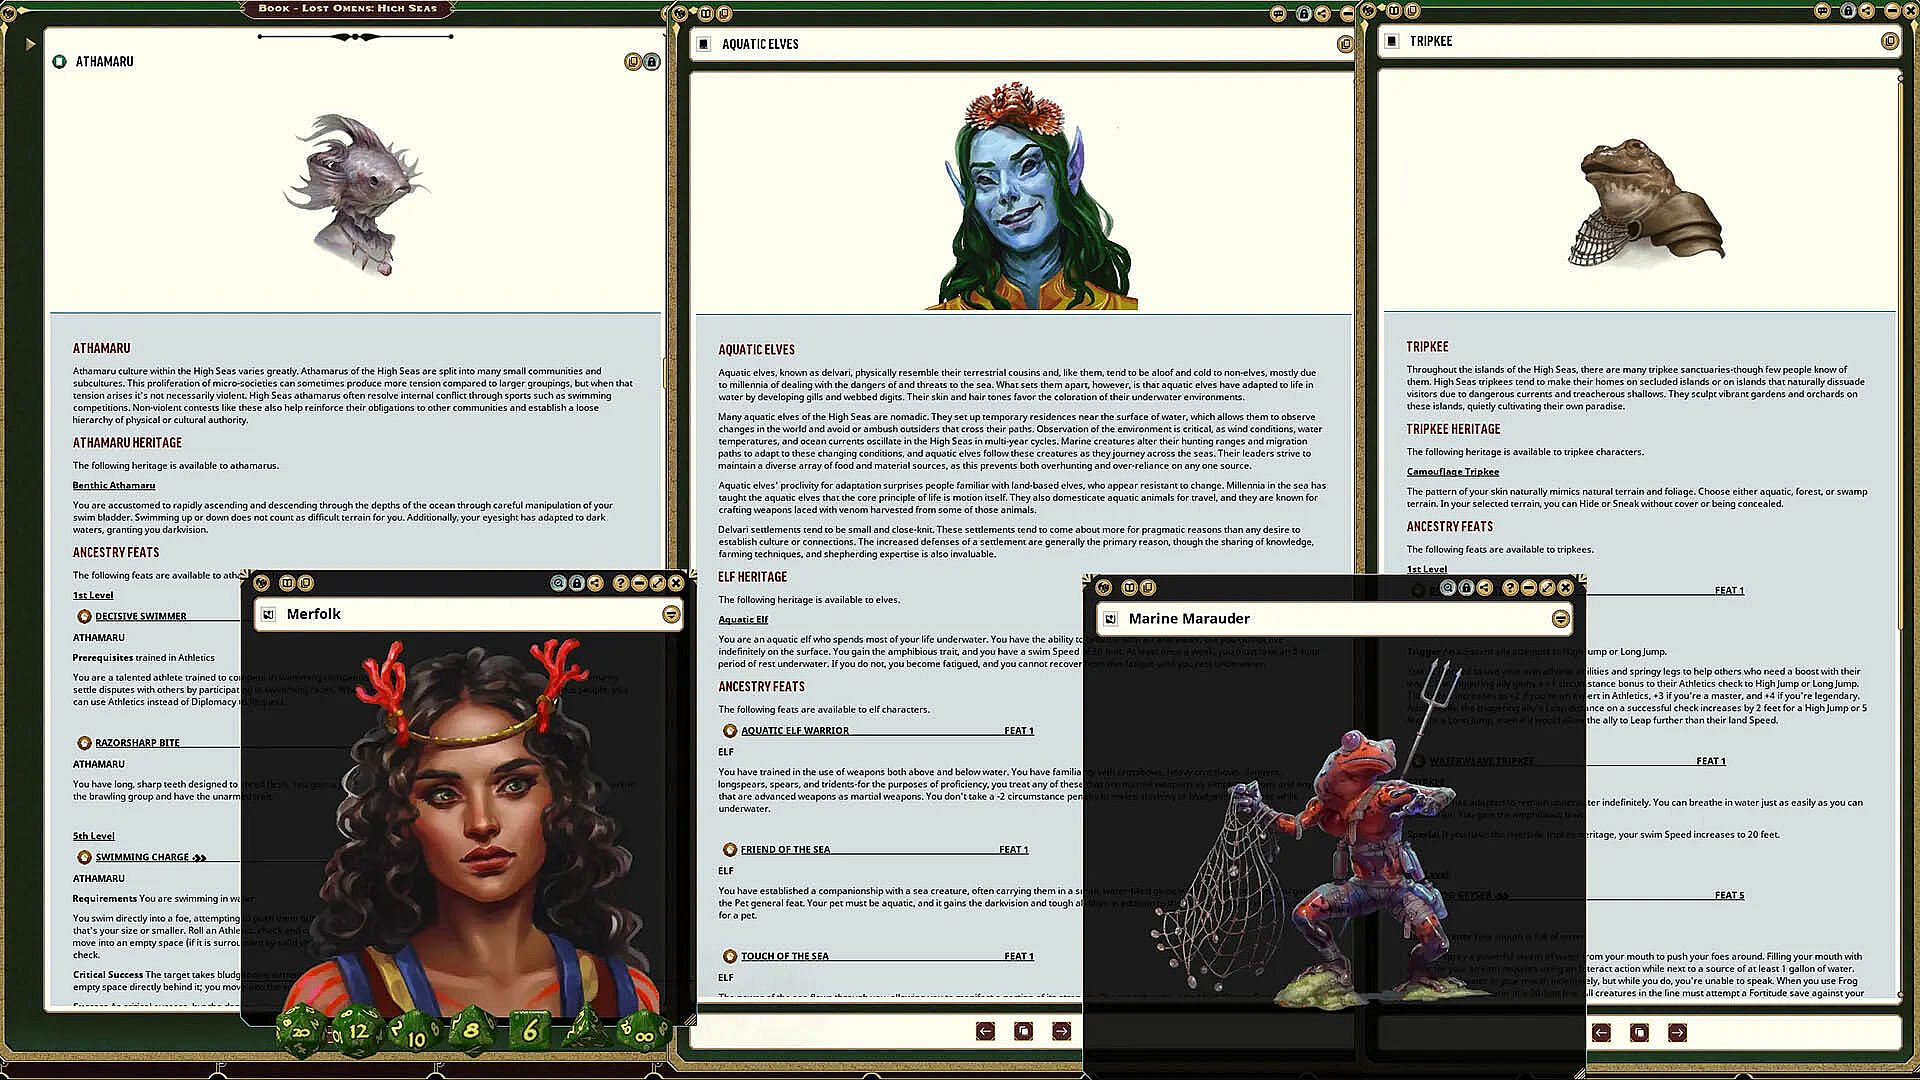
Task: Share the Marine Marauder image
Action: 1485,588
